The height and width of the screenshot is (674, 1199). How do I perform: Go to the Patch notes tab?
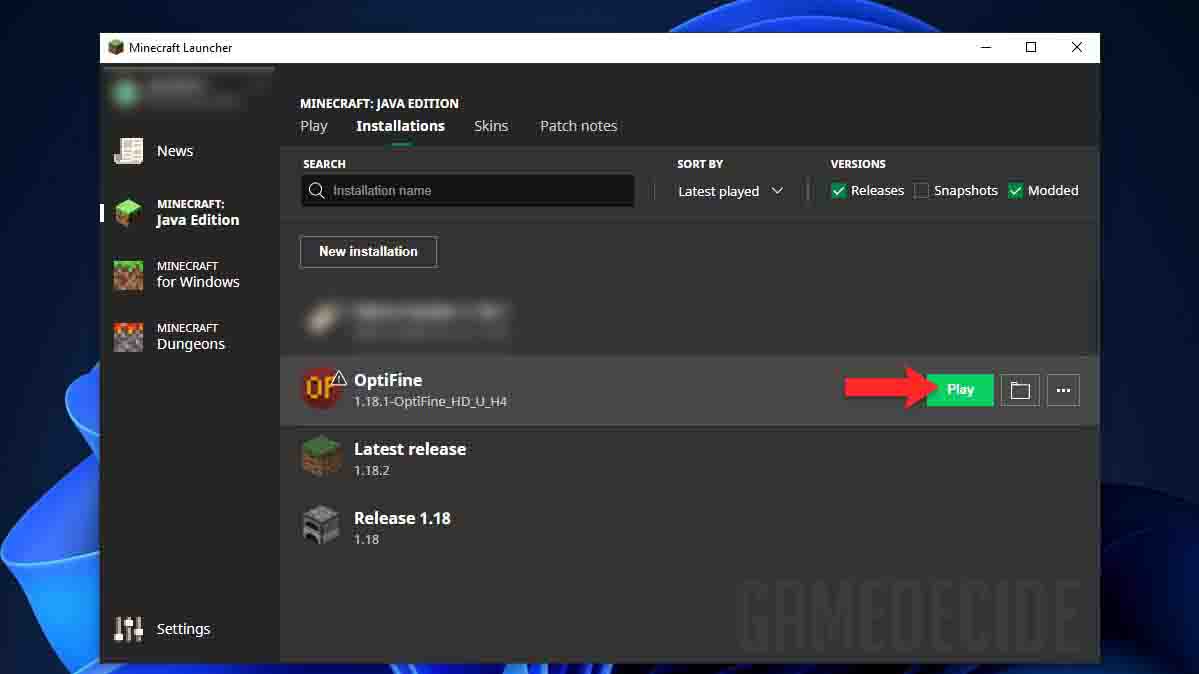(579, 126)
